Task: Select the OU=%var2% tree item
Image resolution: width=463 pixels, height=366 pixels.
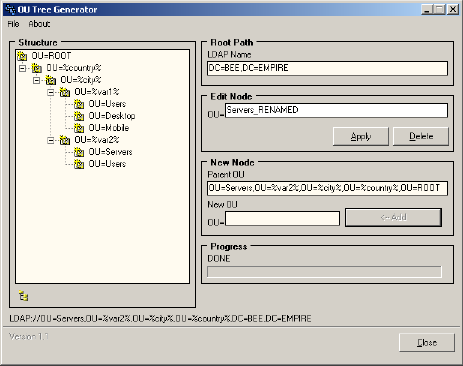Action: coord(97,140)
